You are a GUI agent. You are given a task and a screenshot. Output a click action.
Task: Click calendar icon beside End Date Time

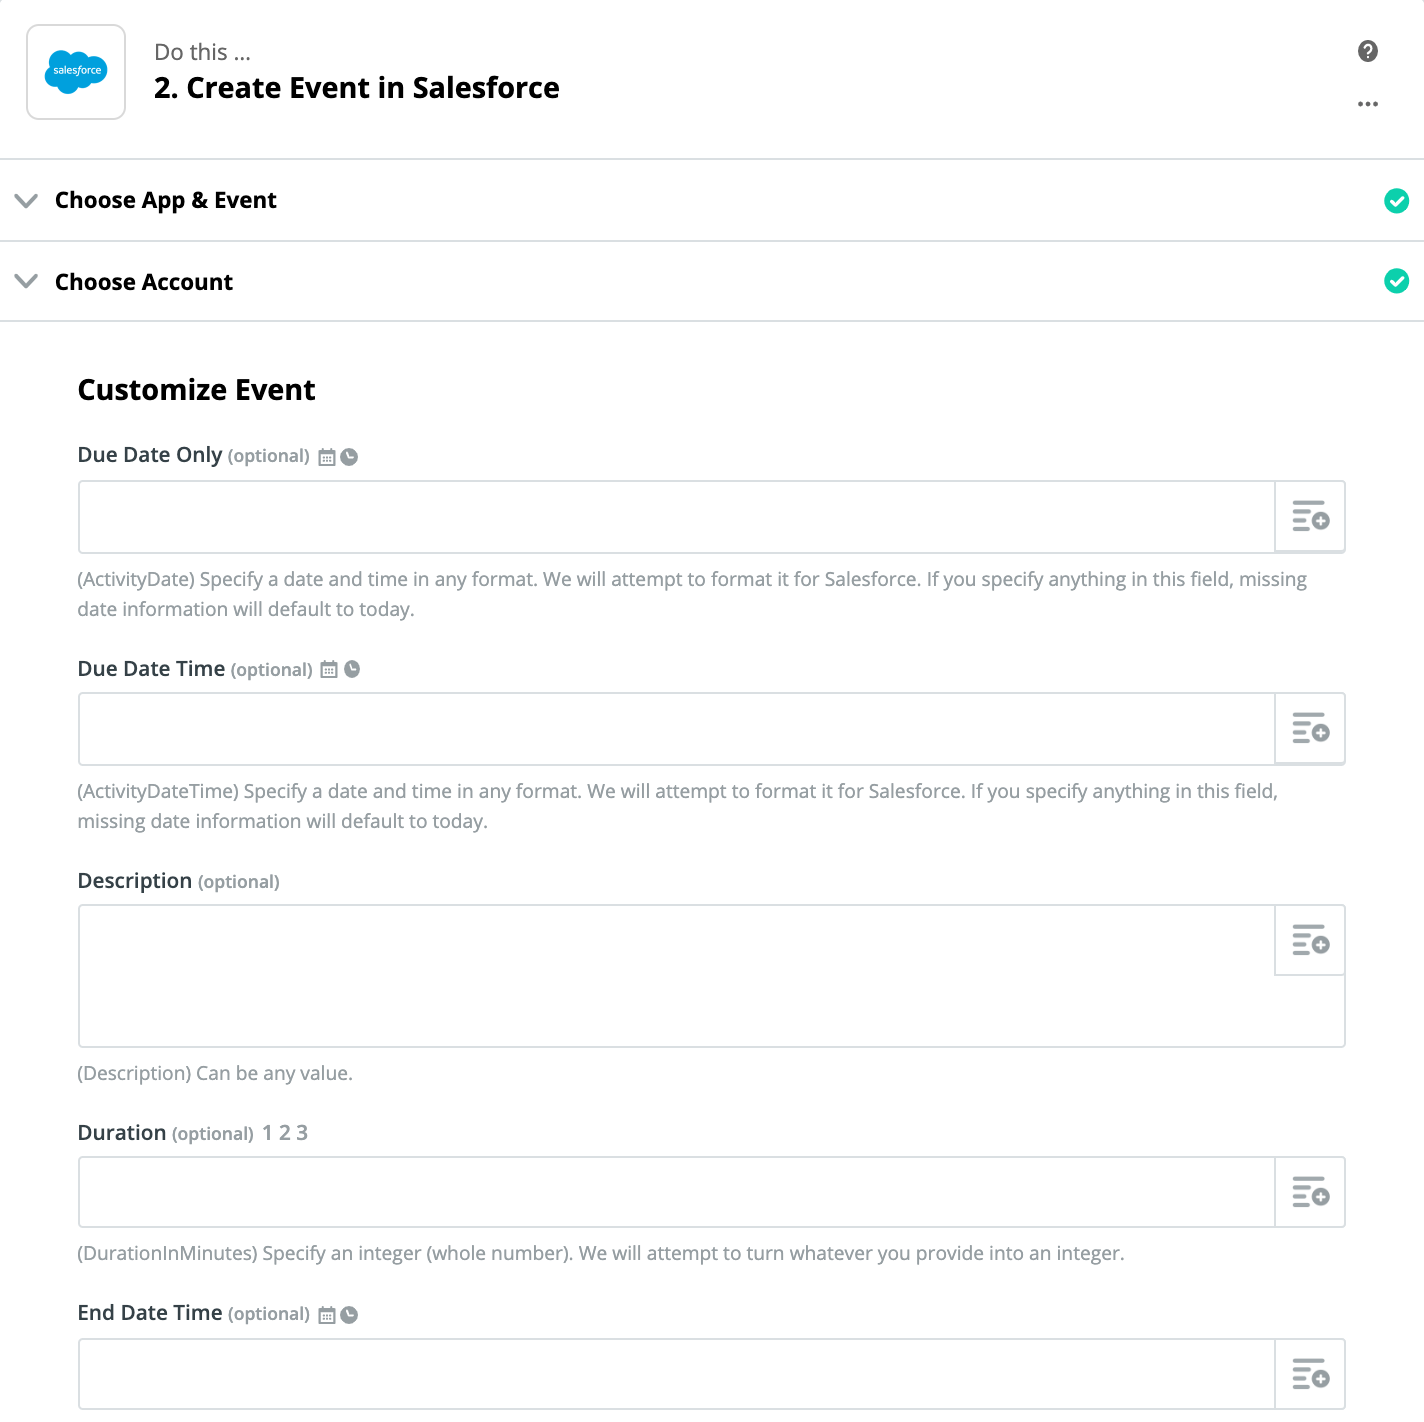(327, 1315)
